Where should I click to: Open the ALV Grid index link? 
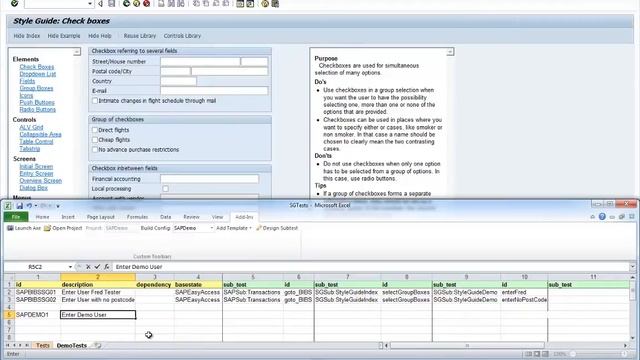tap(31, 127)
